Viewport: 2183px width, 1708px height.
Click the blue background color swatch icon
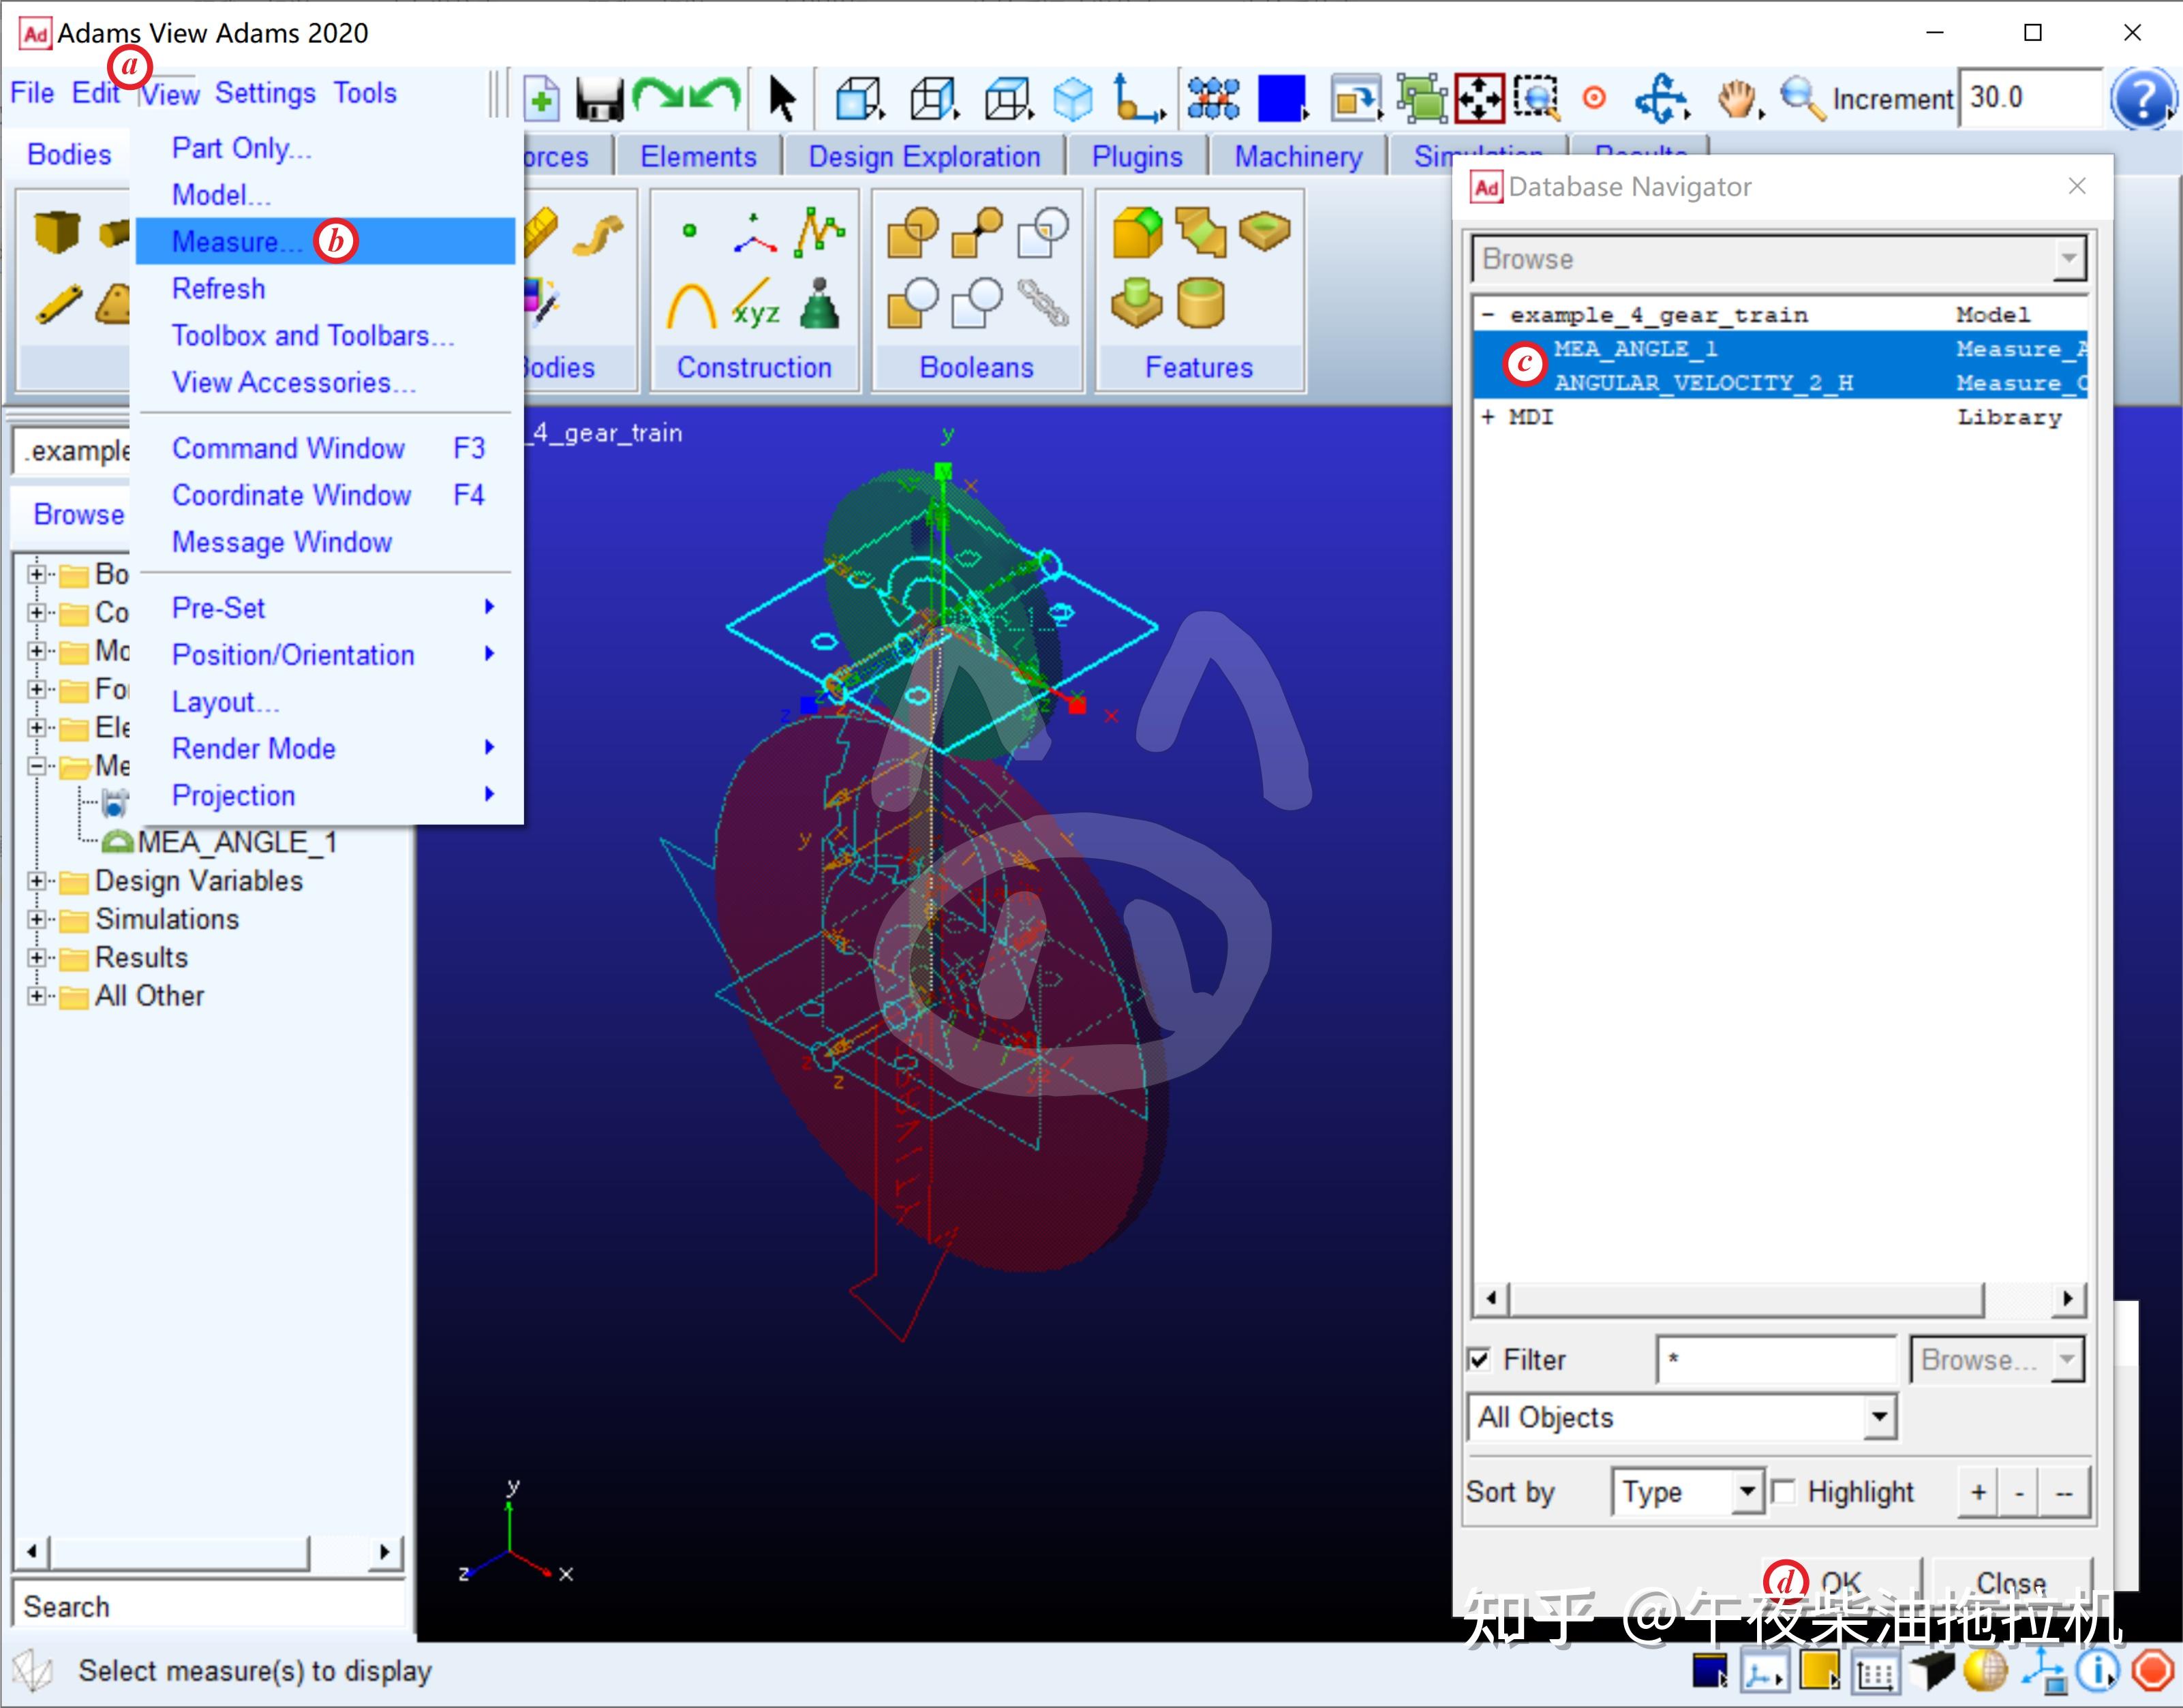click(x=1281, y=98)
